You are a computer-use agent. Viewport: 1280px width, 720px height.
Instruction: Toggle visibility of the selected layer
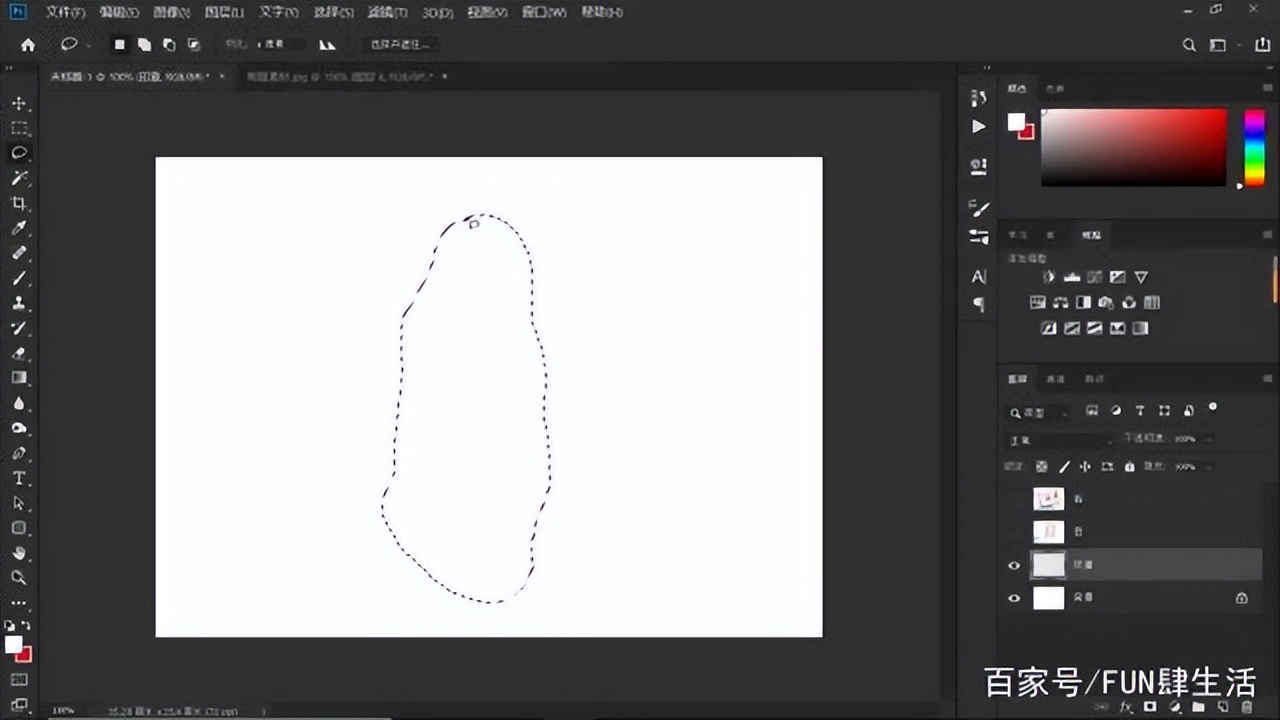pos(1014,565)
